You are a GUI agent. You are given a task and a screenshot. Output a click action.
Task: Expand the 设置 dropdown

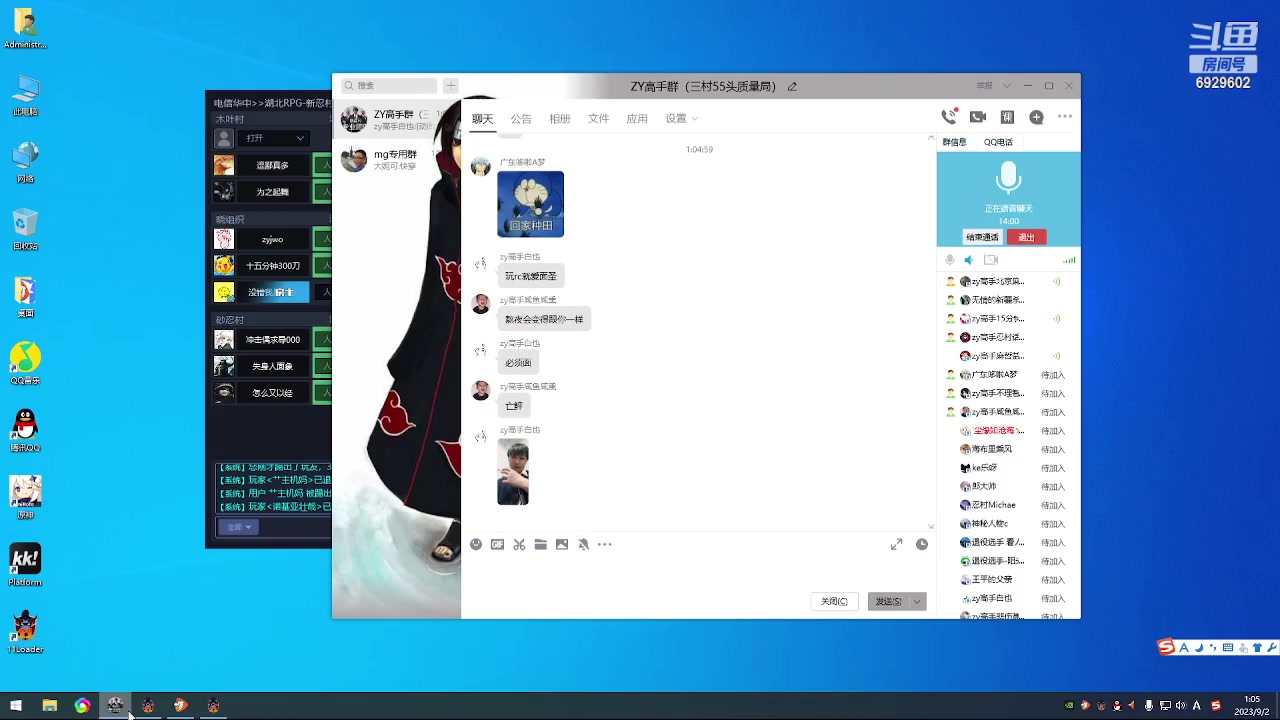pyautogui.click(x=681, y=118)
